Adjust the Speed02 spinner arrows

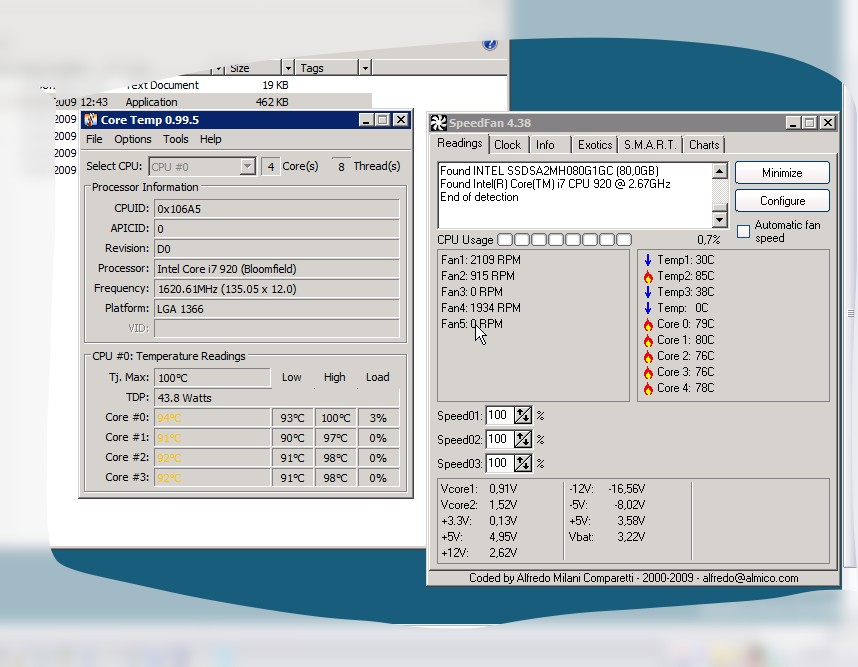point(523,439)
